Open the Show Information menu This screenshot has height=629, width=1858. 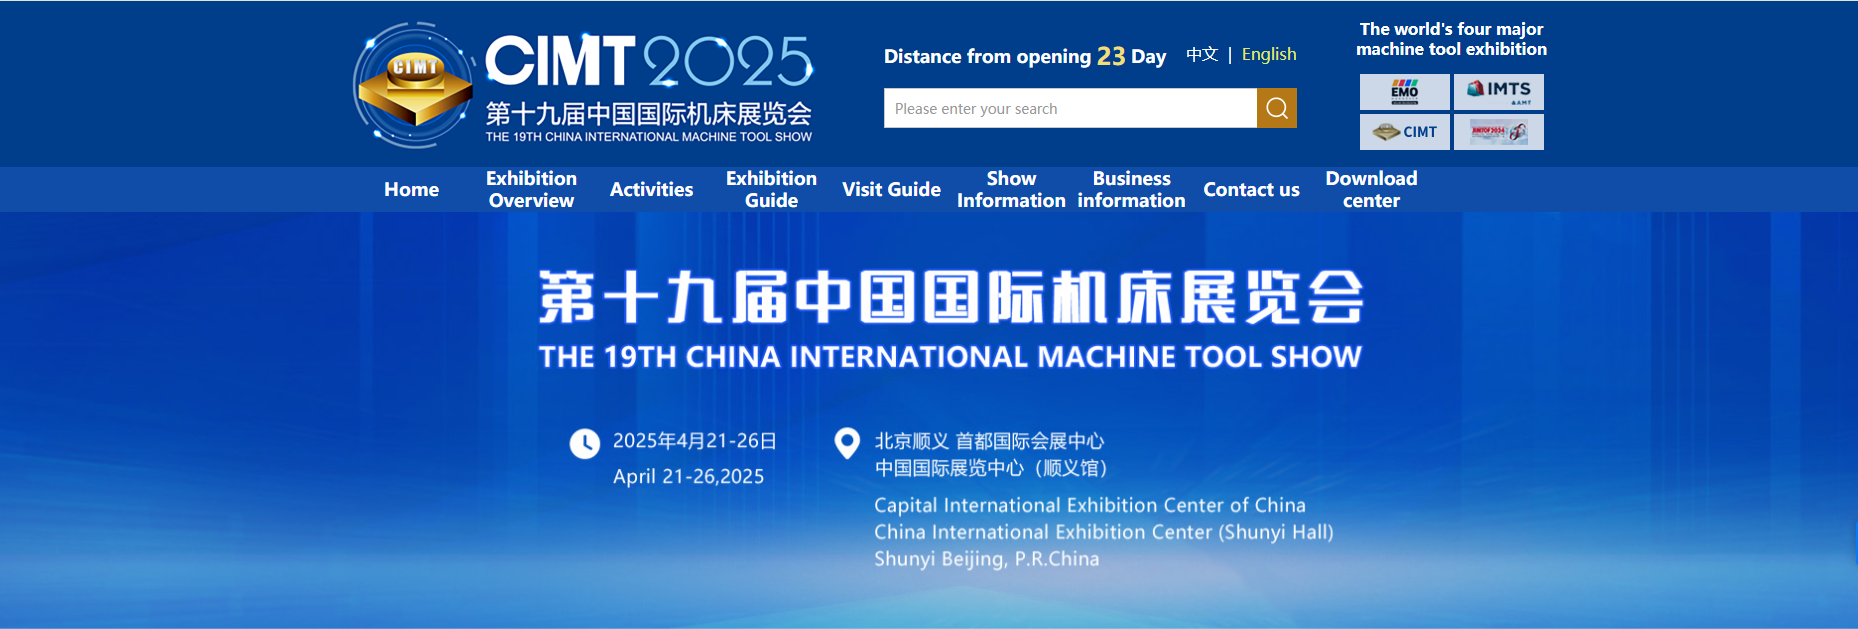coord(1011,189)
